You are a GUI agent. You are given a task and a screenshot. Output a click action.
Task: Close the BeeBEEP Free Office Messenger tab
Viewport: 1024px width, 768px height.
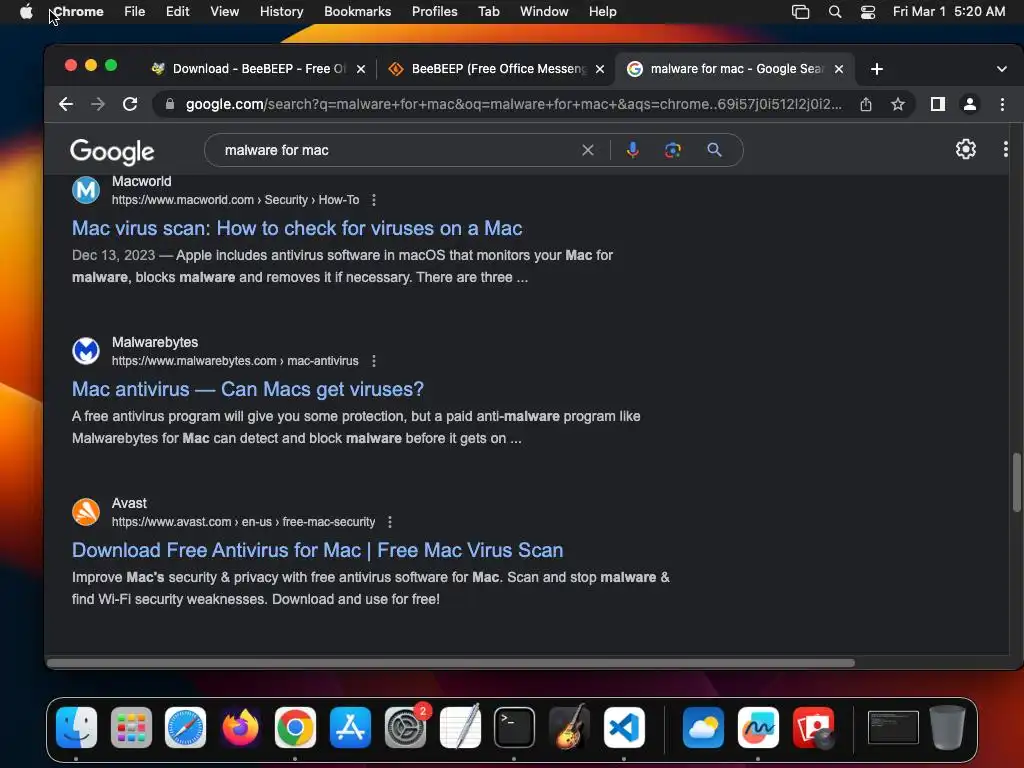point(600,69)
